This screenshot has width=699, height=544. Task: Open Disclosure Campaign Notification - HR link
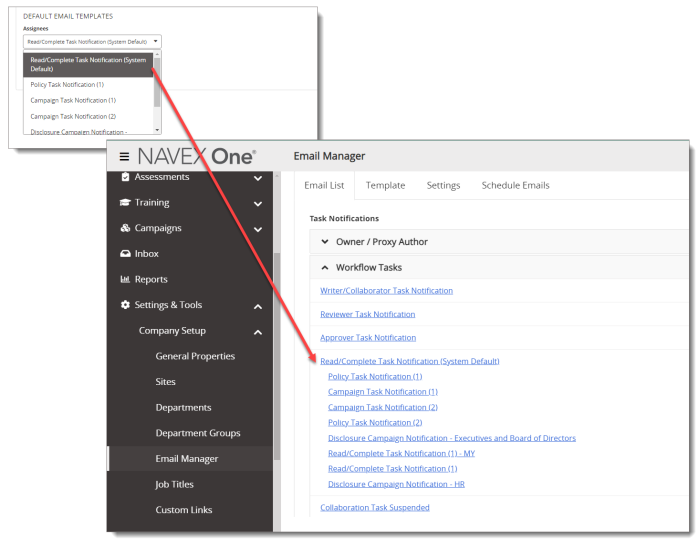pyautogui.click(x=396, y=484)
